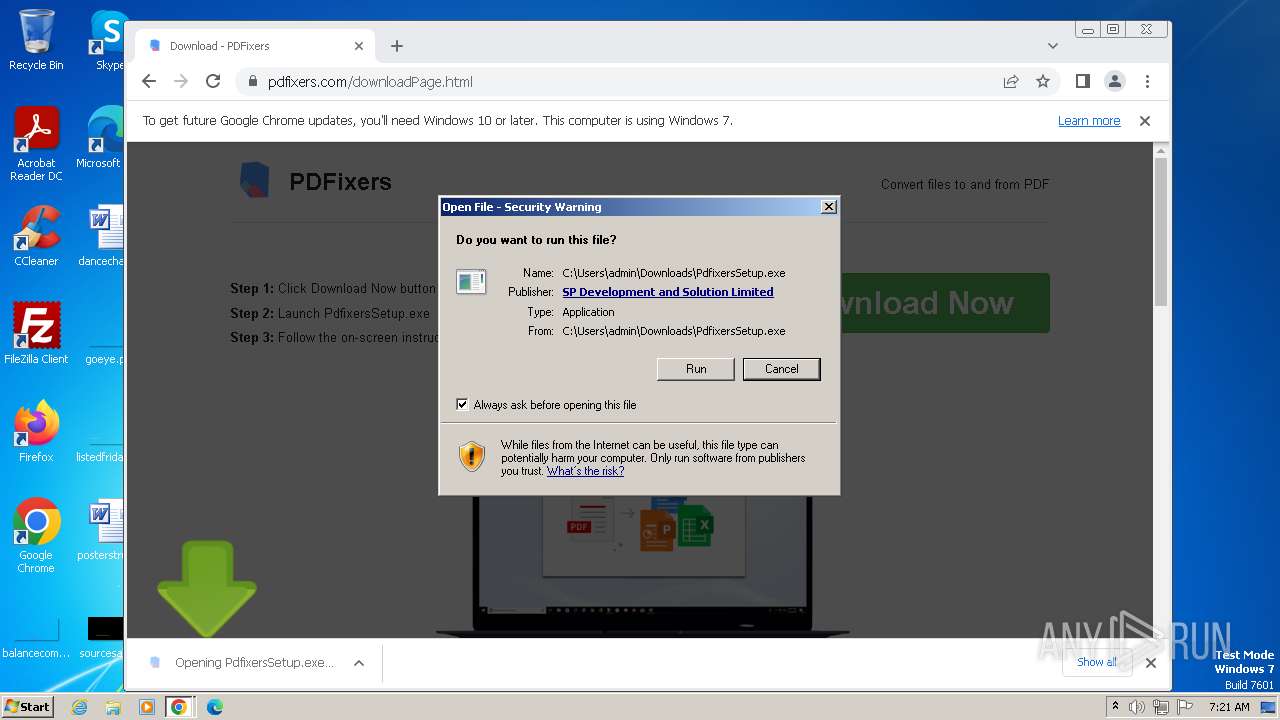
Task: Show hidden tray icons arrow
Action: 1115,707
